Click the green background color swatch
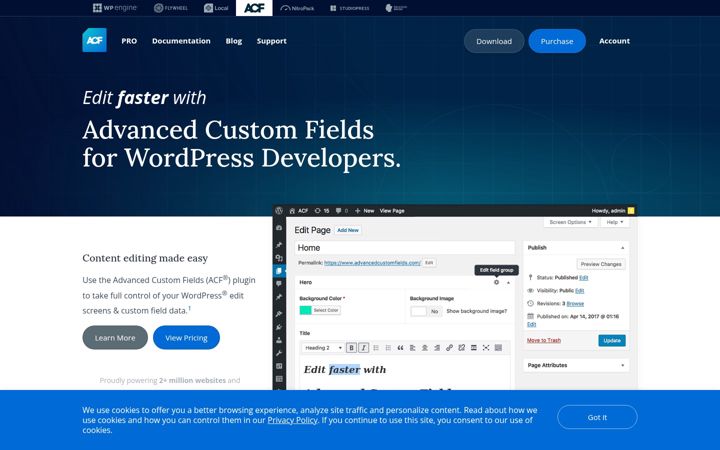Screen dimensions: 720x450 point(305,310)
